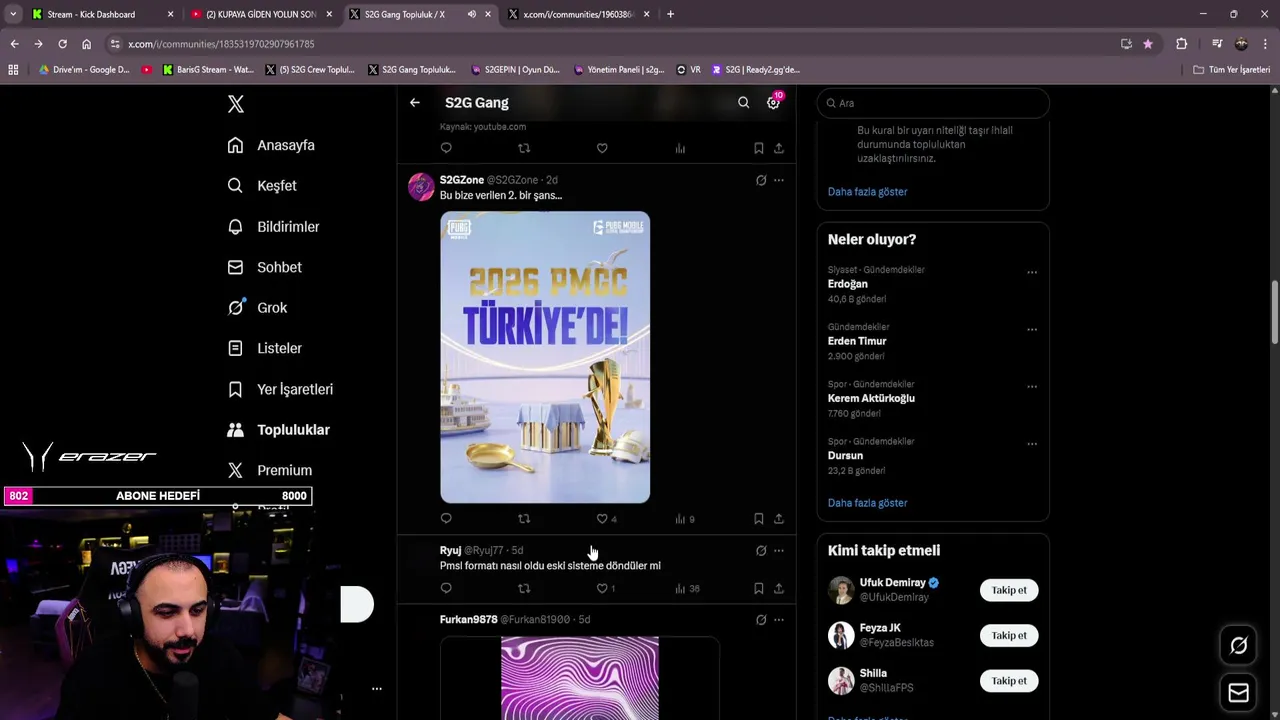Search within S2G Gang community
Screen dimensions: 1280x720
pos(743,102)
